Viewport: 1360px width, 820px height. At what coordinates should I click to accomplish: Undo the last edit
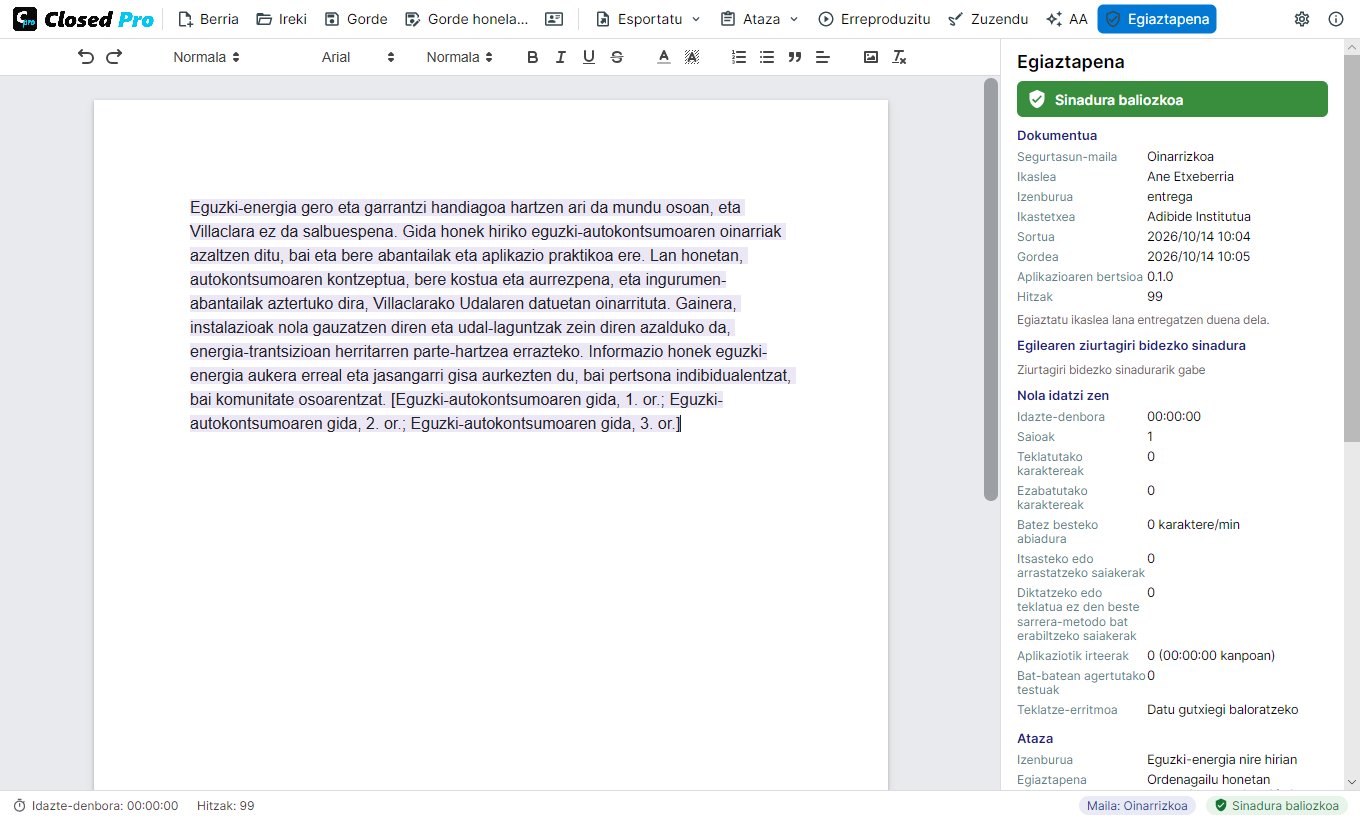tap(86, 57)
